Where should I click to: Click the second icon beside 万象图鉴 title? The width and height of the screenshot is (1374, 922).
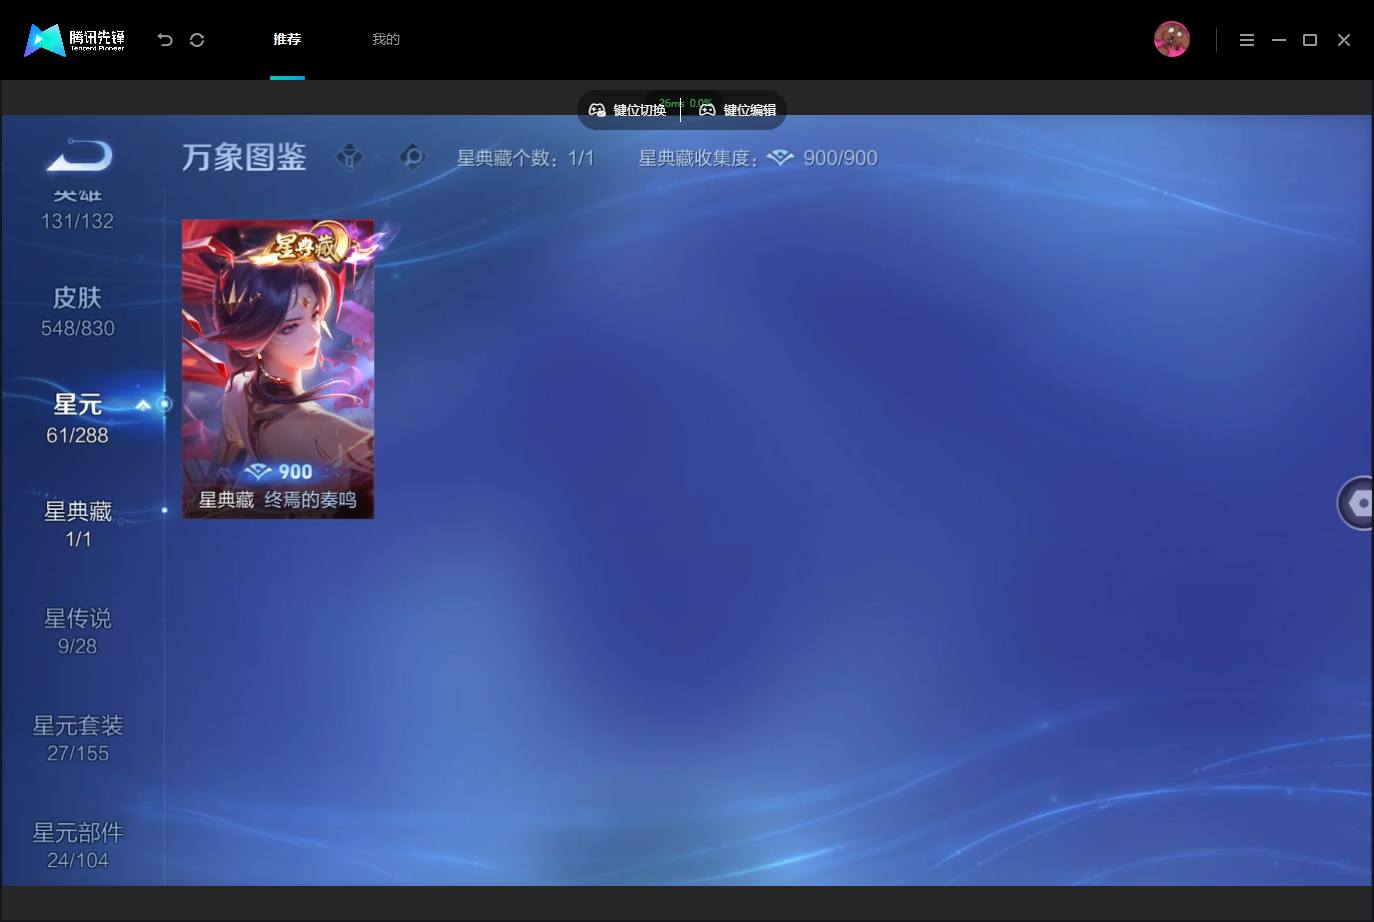click(412, 157)
